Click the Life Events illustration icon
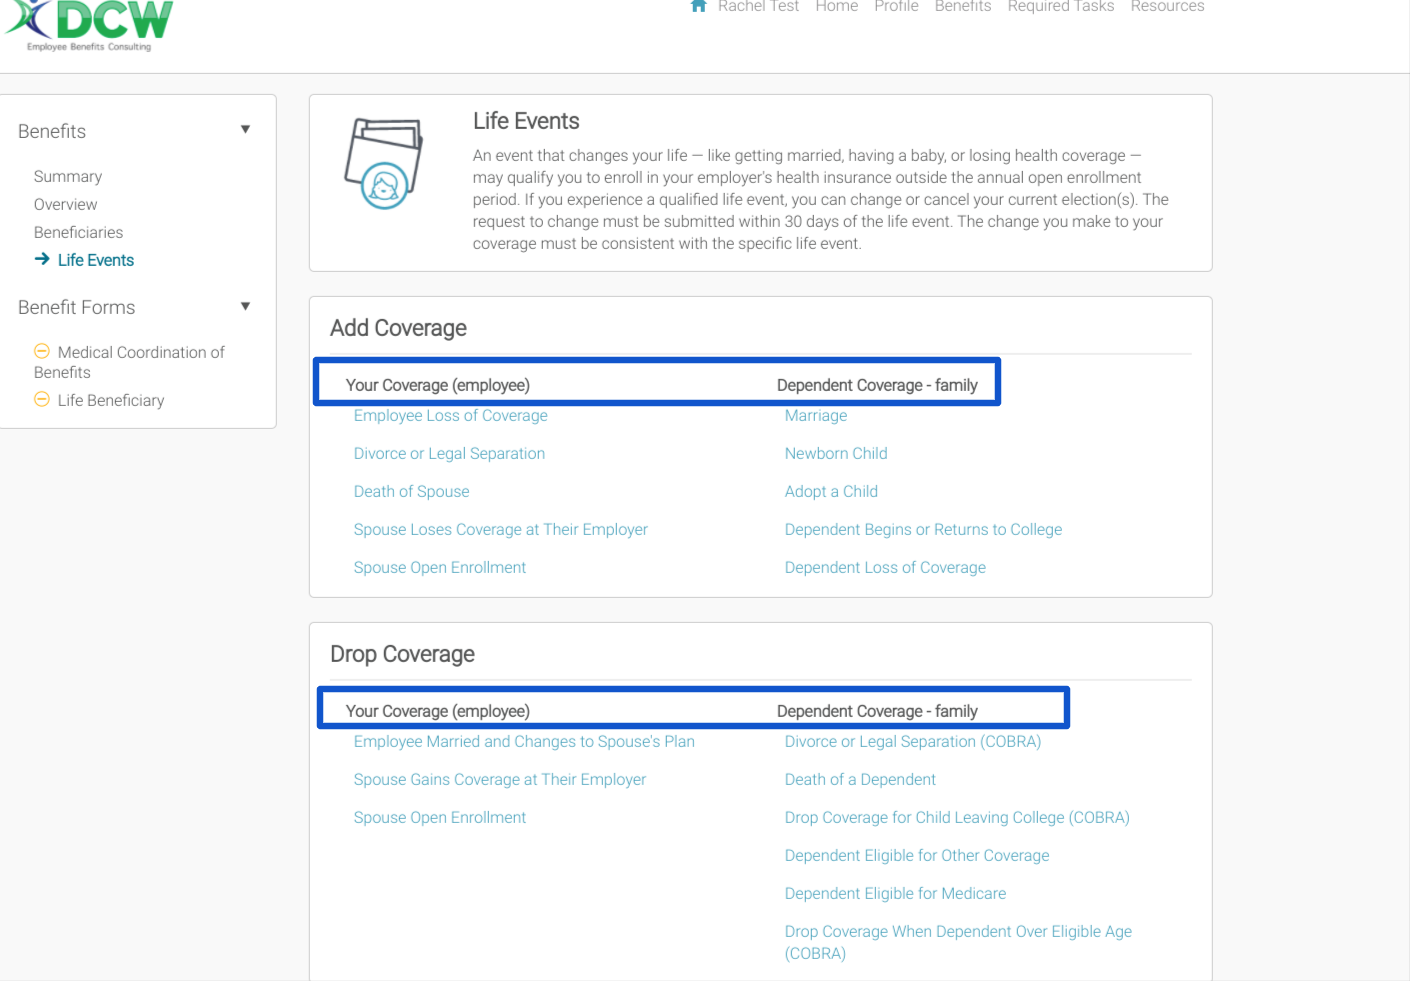1410x981 pixels. [x=384, y=163]
